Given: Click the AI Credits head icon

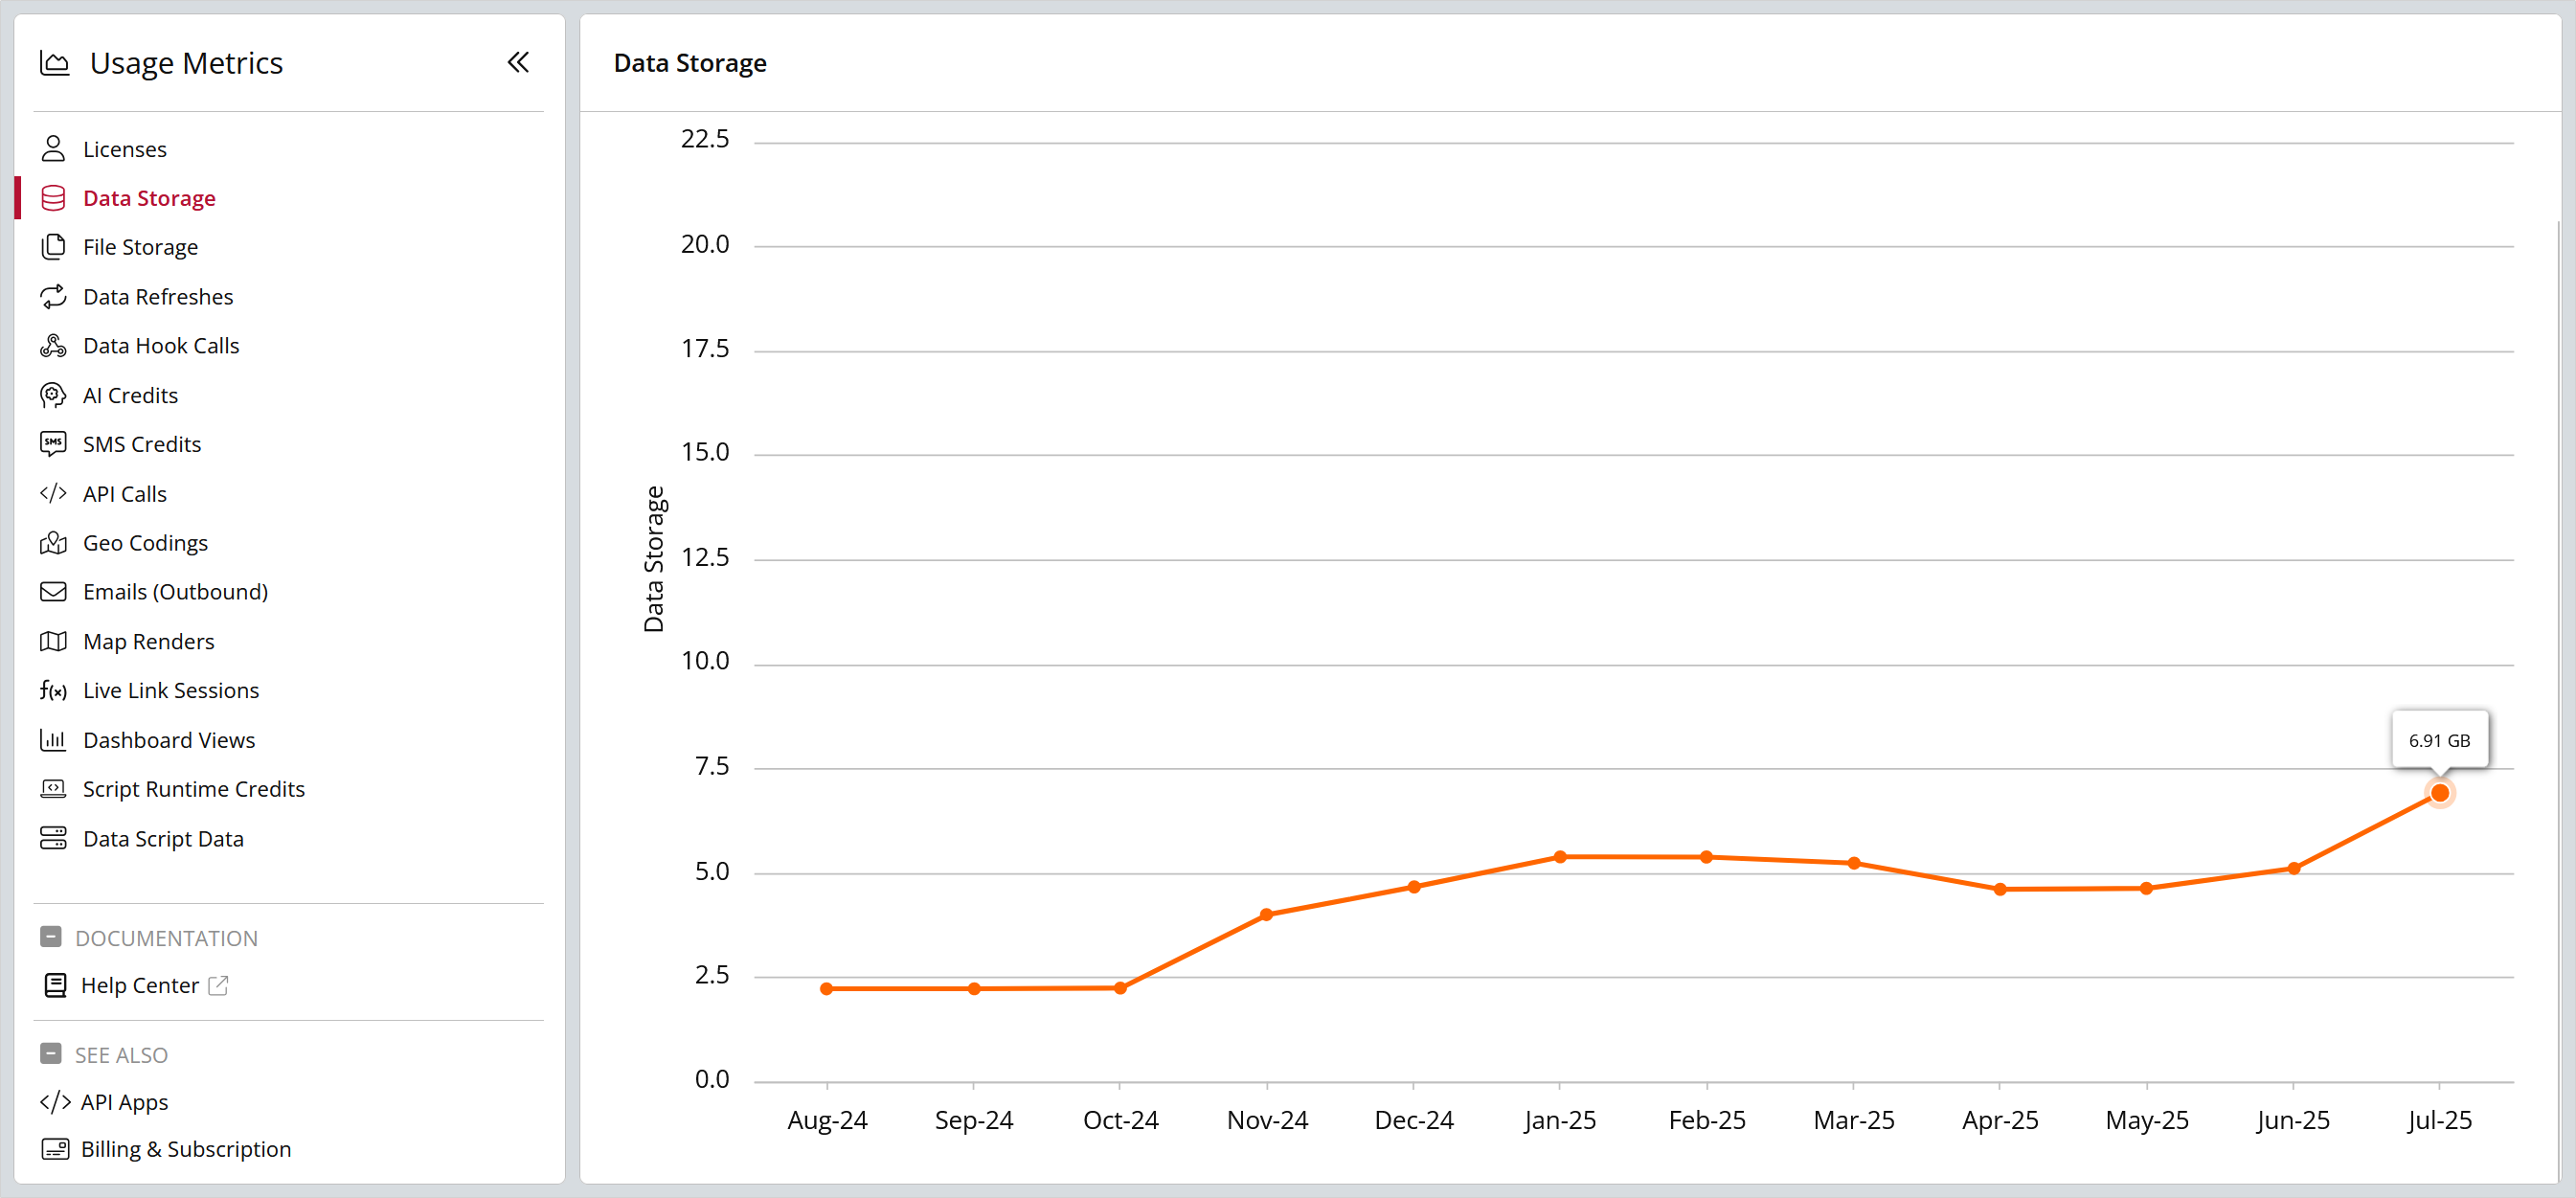Looking at the screenshot, I should 53,395.
